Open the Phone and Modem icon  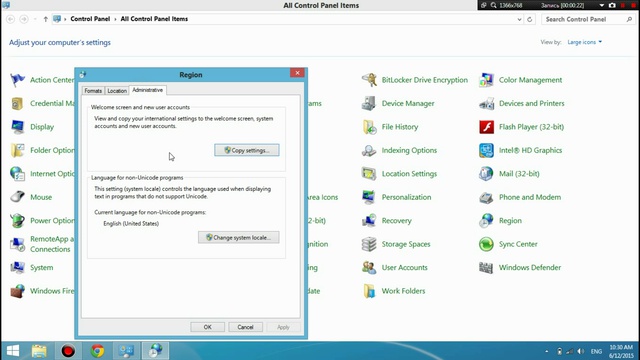coord(486,197)
